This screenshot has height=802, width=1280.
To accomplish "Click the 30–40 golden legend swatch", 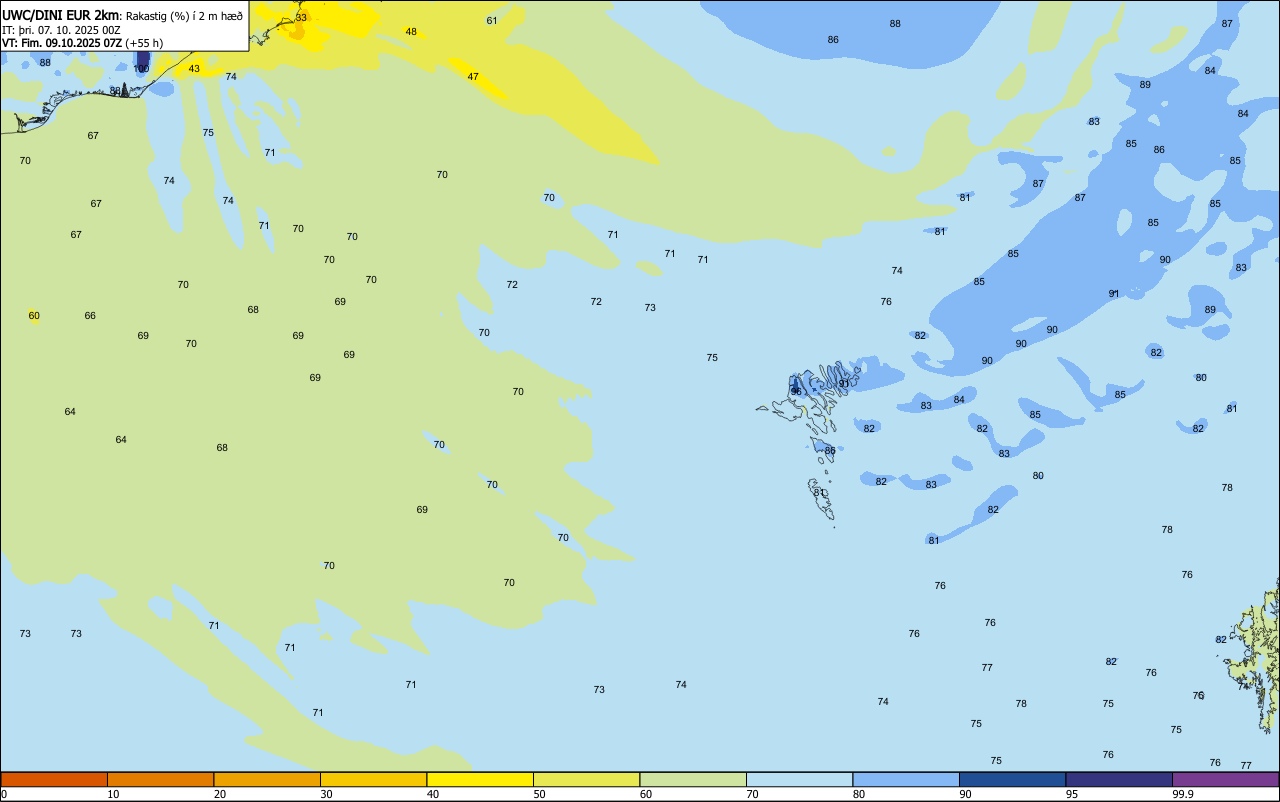I will pyautogui.click(x=373, y=779).
